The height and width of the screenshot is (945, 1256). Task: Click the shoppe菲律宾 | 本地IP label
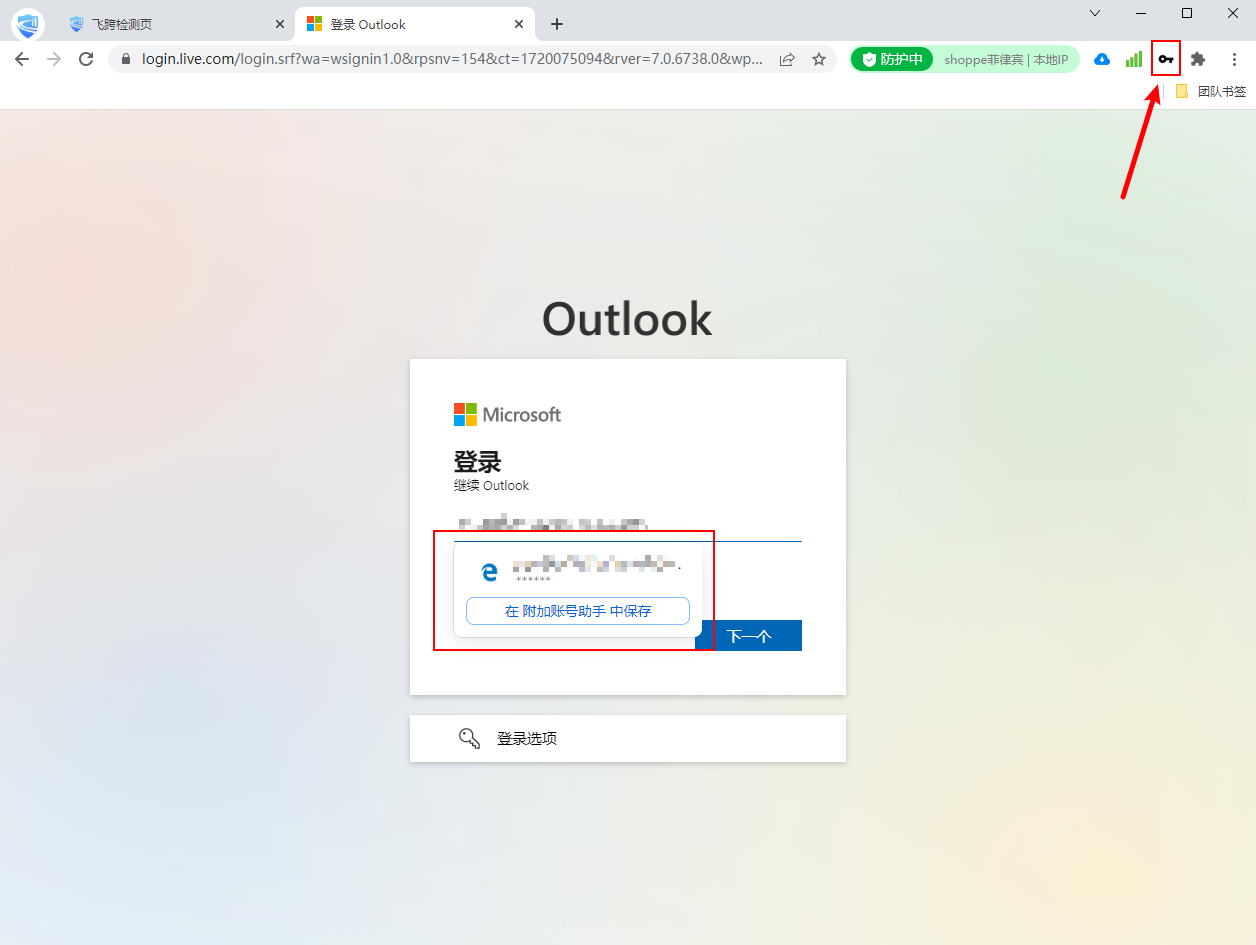click(1006, 60)
